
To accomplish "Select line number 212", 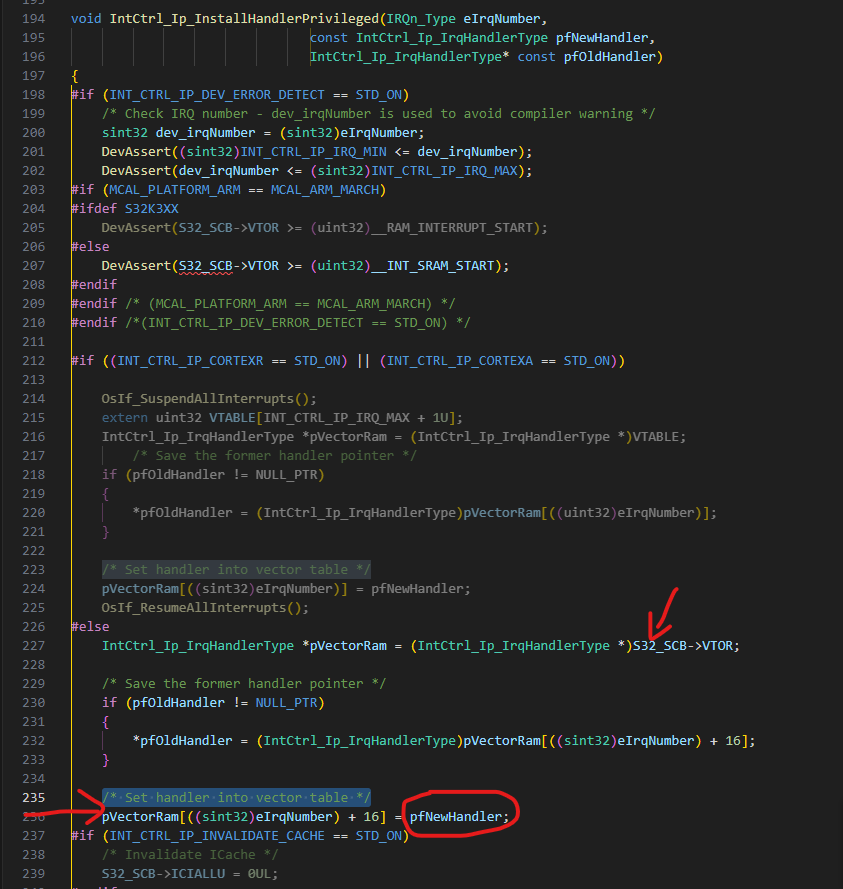I will click(x=33, y=360).
